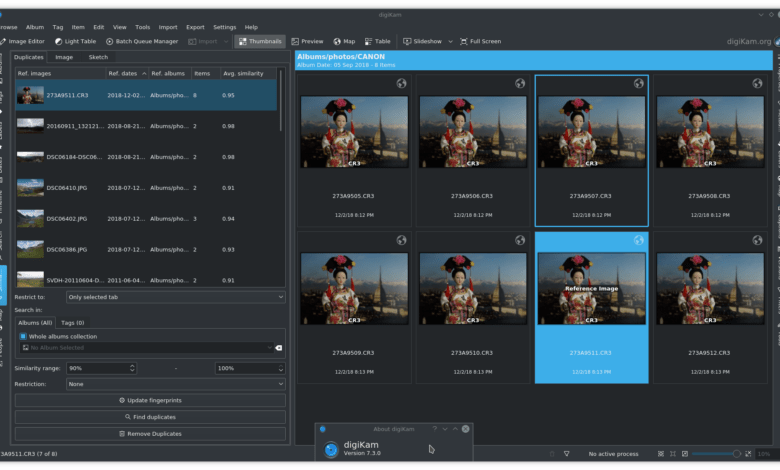This screenshot has width=780, height=470.
Task: Select the 20160911_132121 reference image row
Action: tap(146, 126)
